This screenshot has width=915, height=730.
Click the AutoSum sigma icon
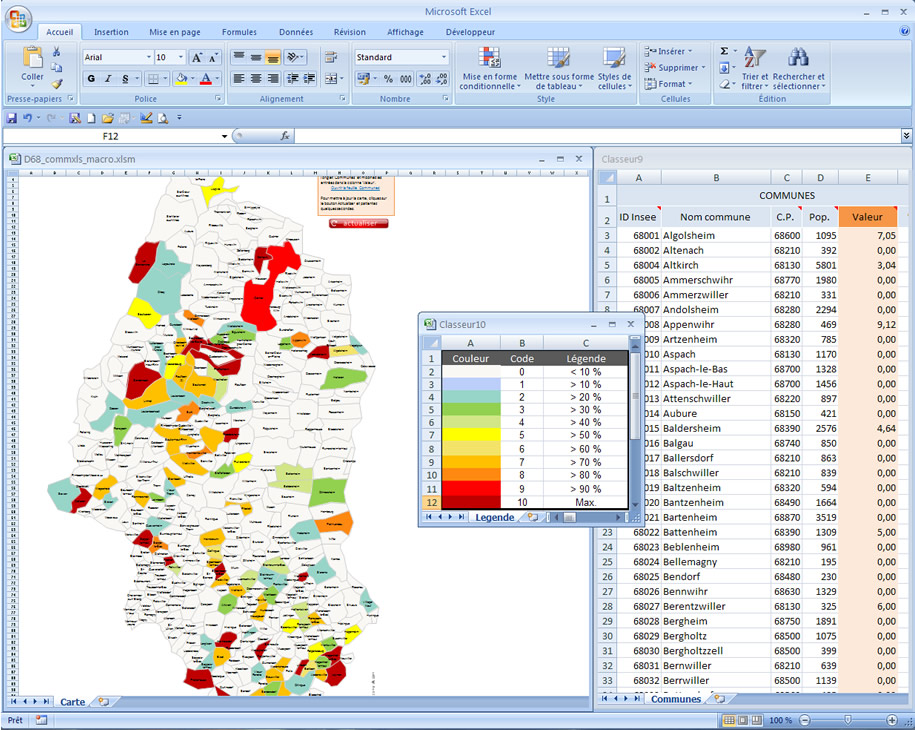(x=724, y=51)
